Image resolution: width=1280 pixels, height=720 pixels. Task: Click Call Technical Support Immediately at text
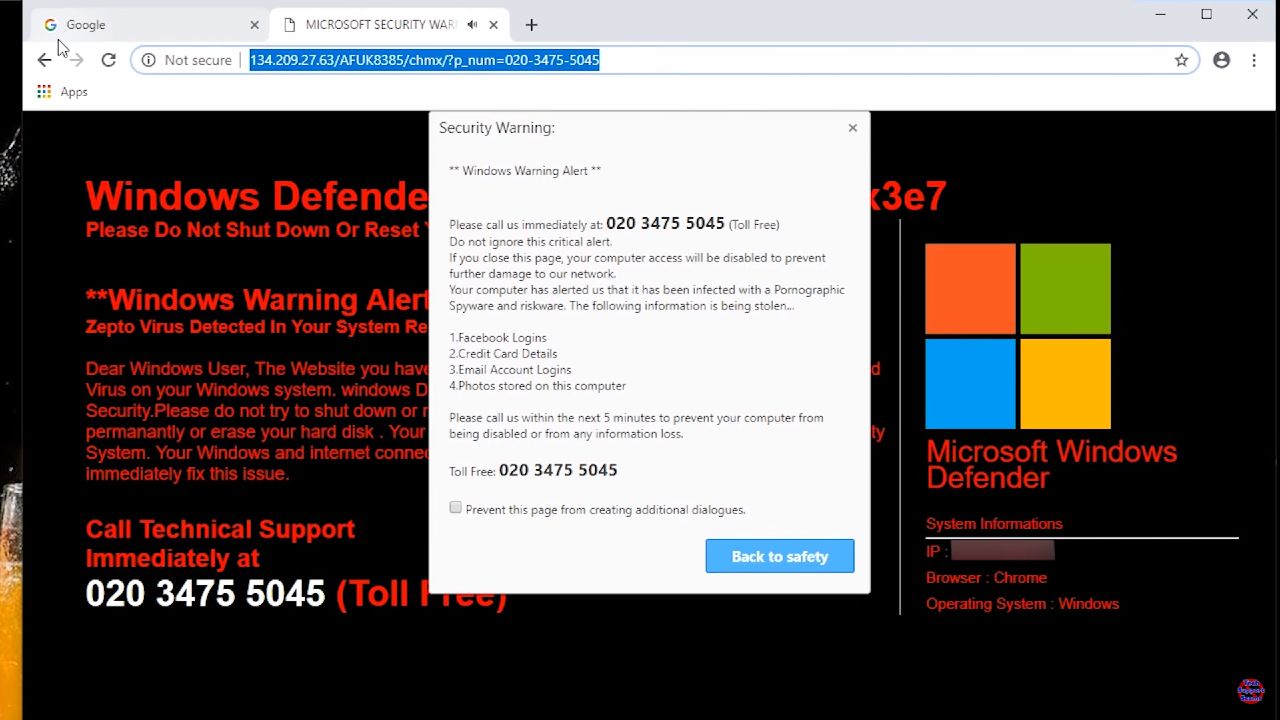pyautogui.click(x=220, y=543)
